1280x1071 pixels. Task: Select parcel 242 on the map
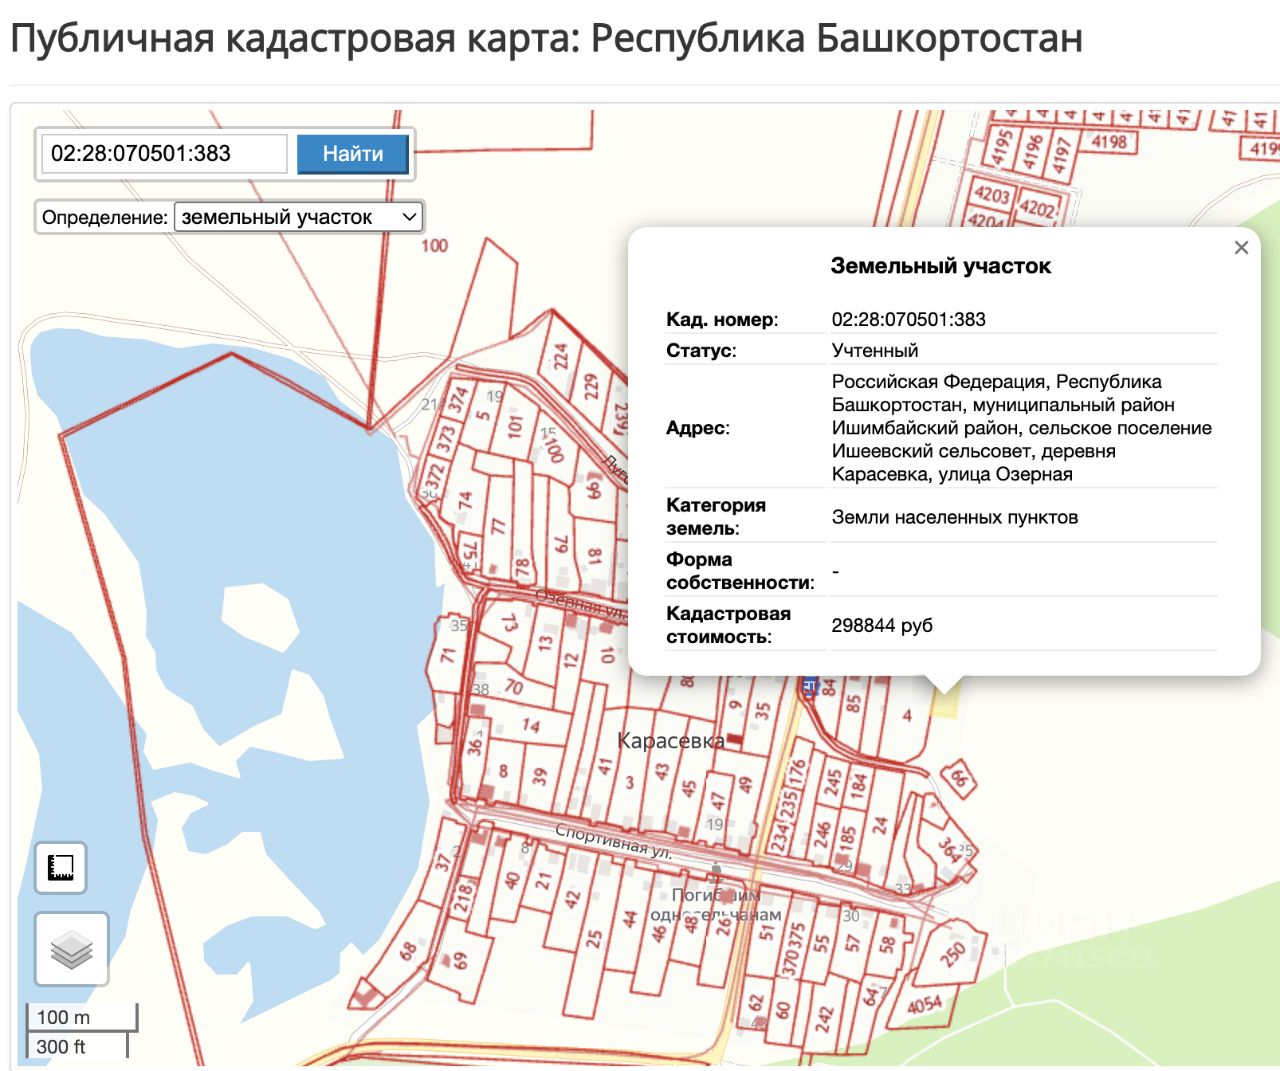click(x=824, y=1018)
